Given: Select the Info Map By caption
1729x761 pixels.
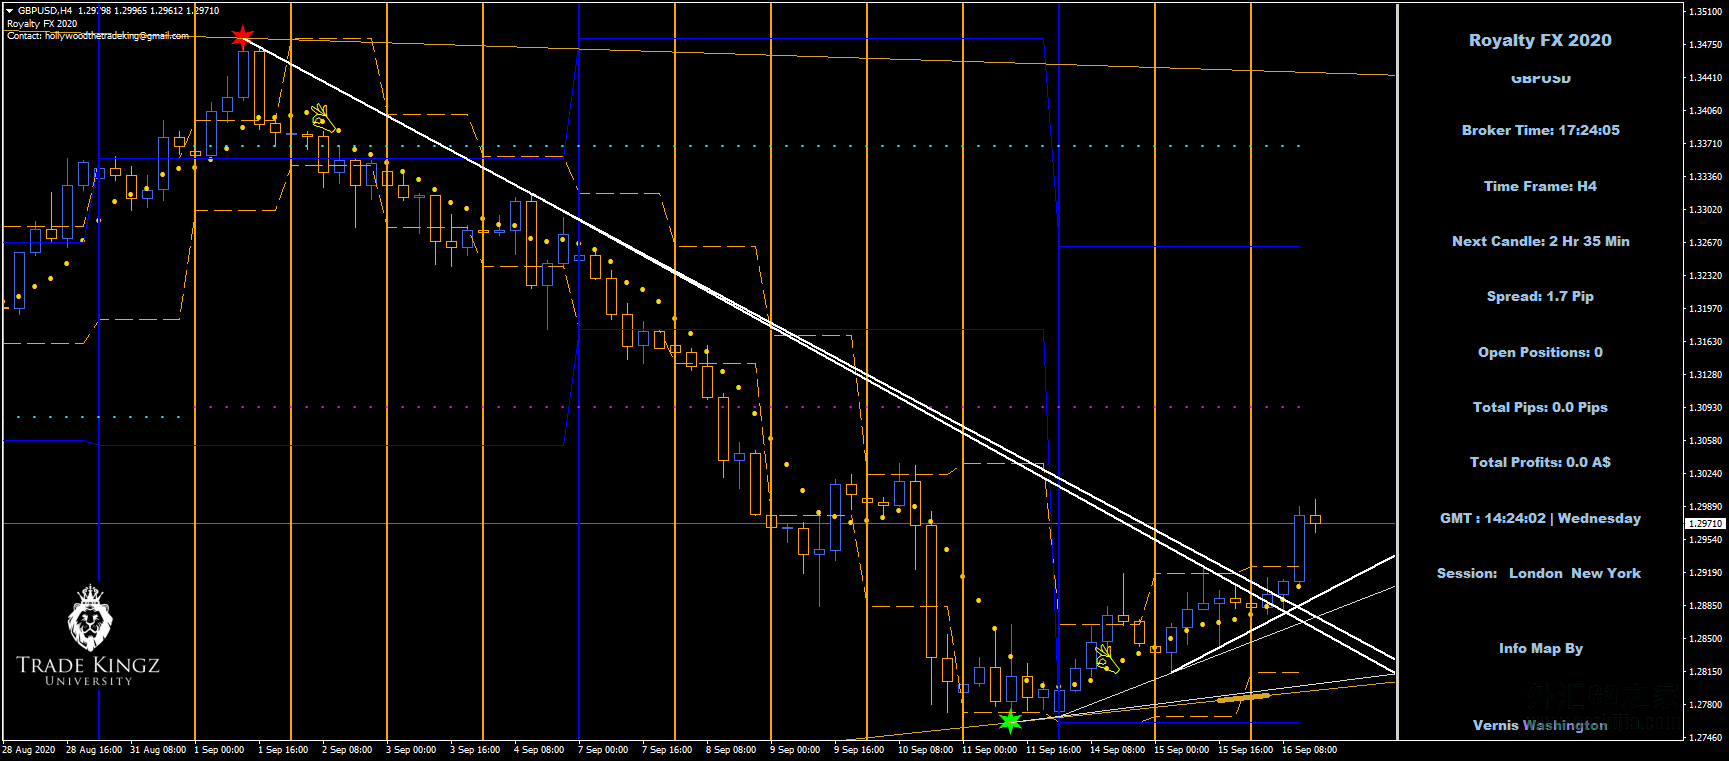Looking at the screenshot, I should [x=1540, y=648].
